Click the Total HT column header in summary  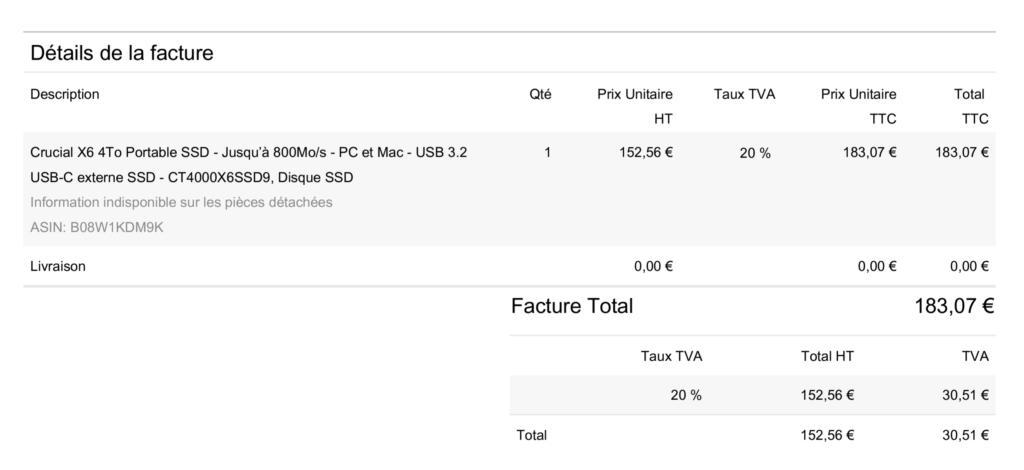[827, 356]
